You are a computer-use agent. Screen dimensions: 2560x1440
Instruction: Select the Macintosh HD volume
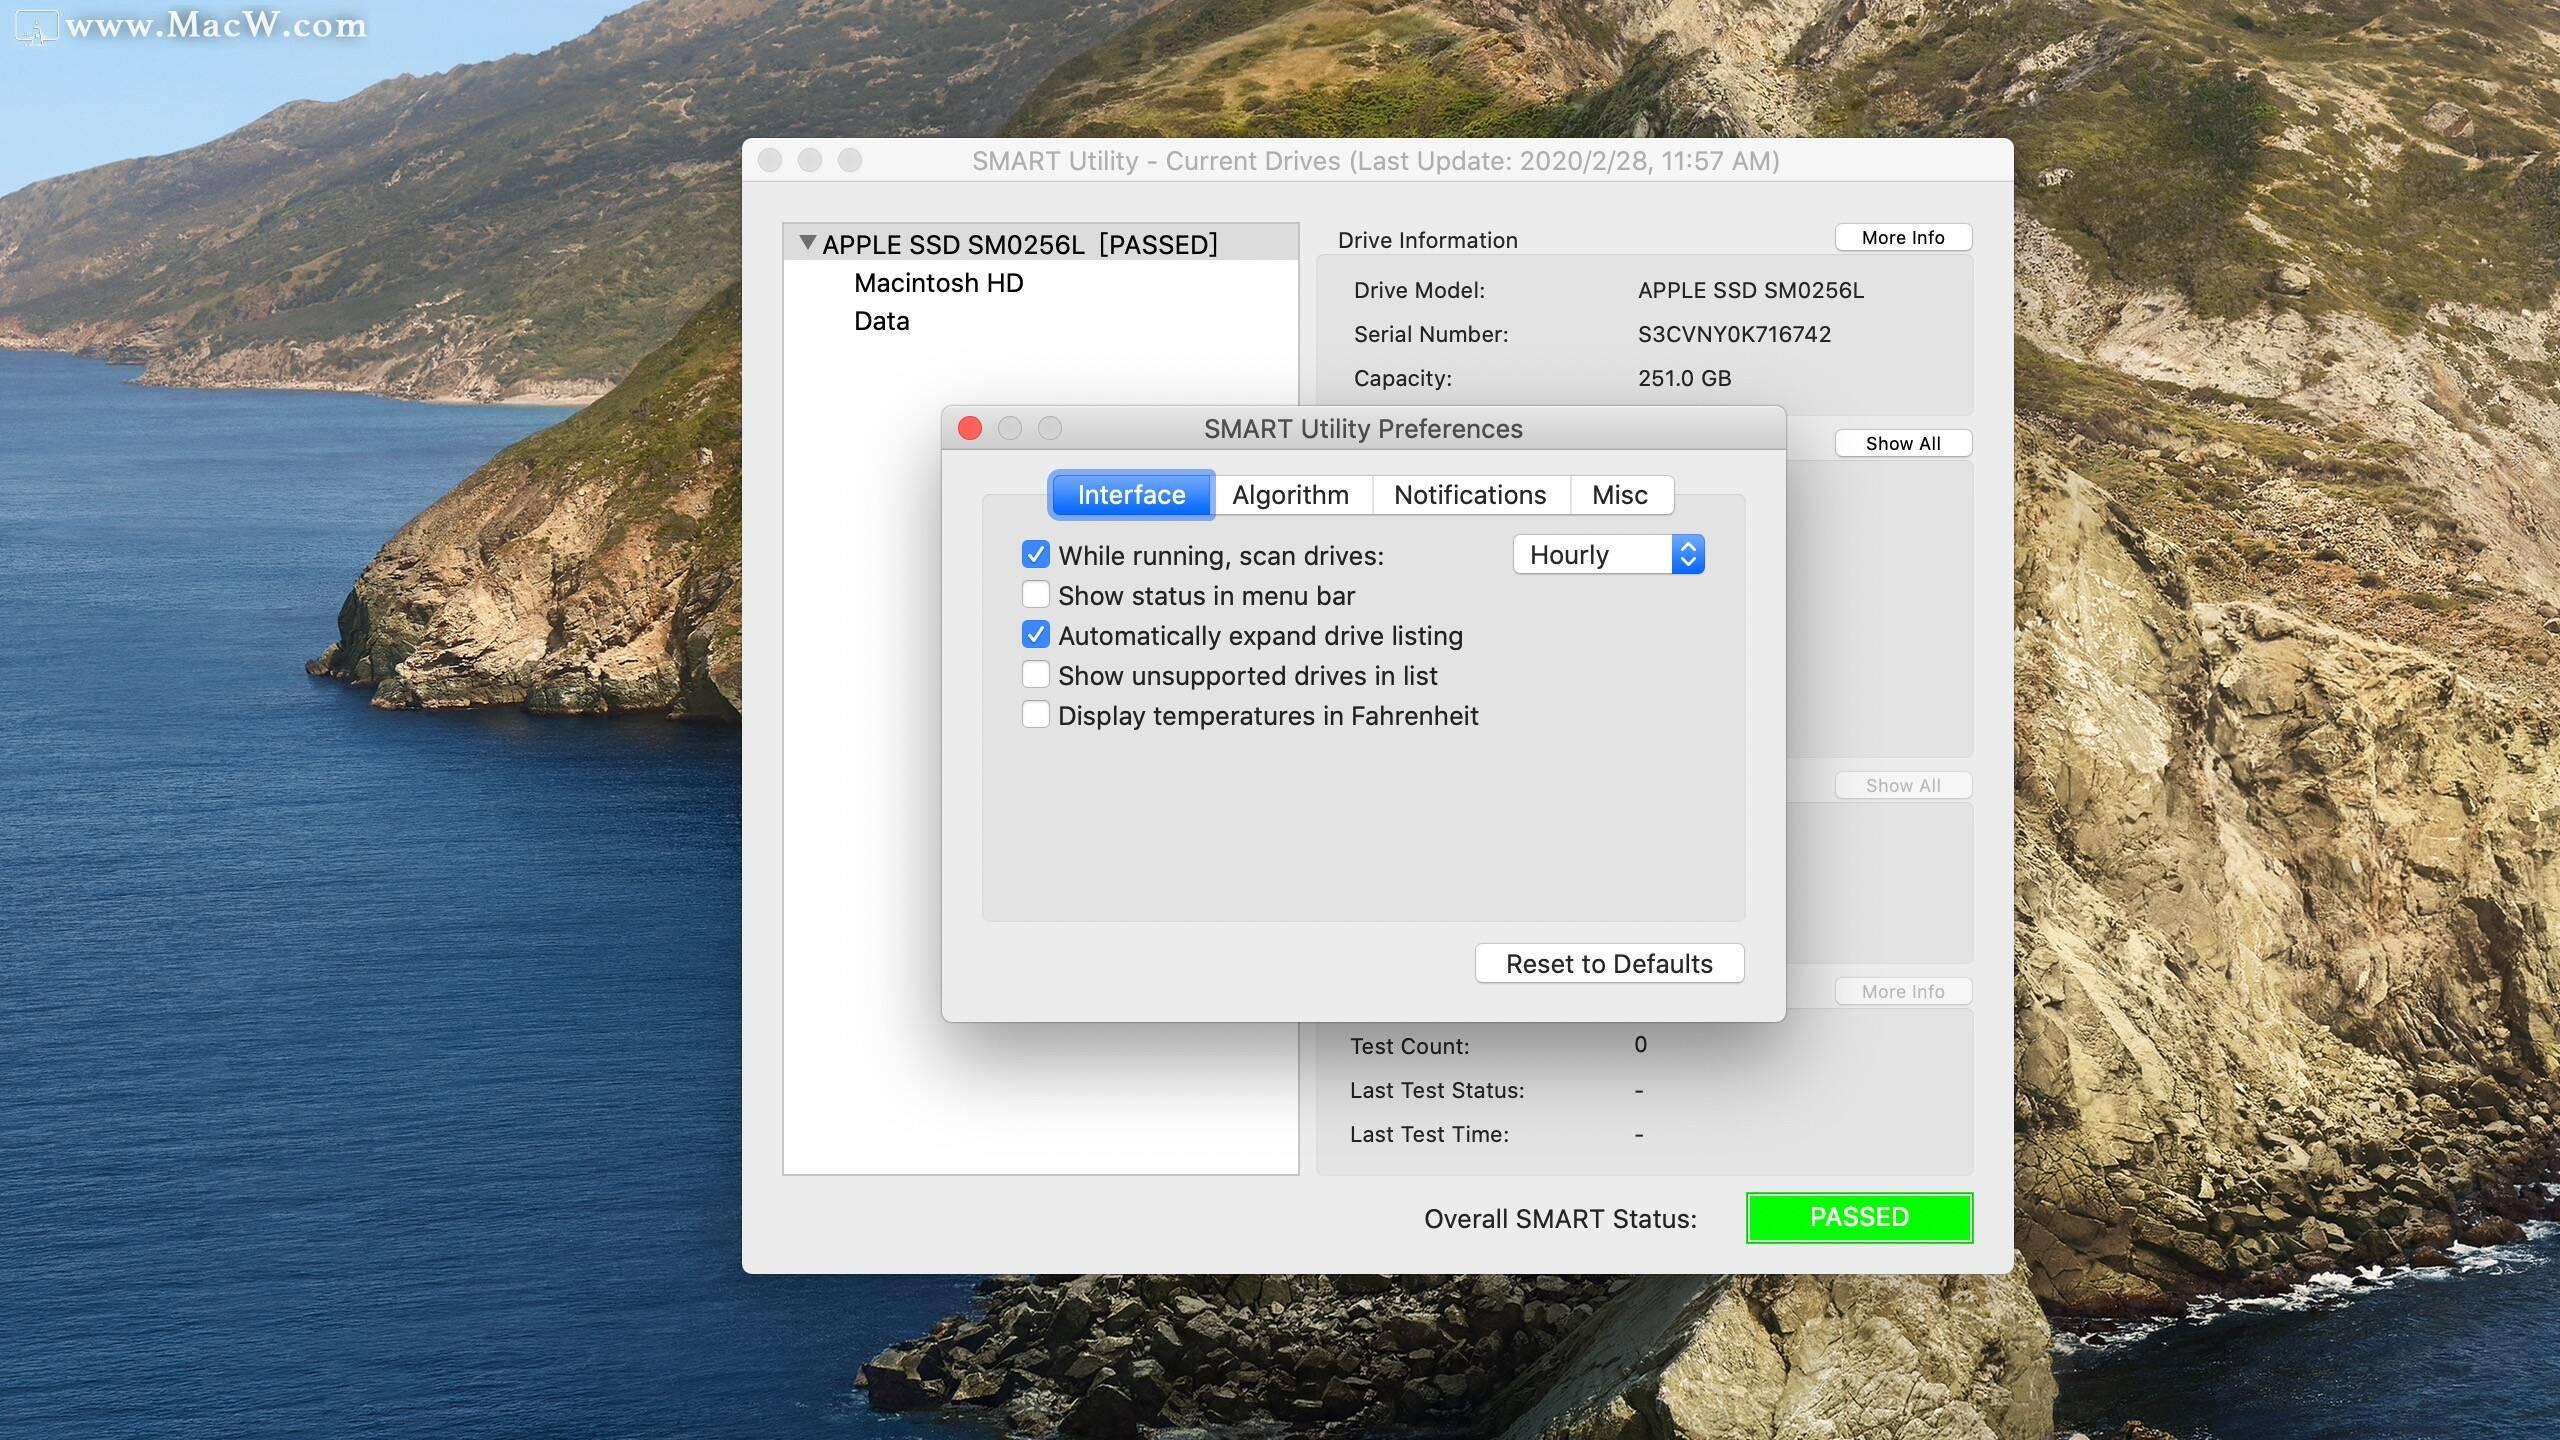(x=937, y=283)
